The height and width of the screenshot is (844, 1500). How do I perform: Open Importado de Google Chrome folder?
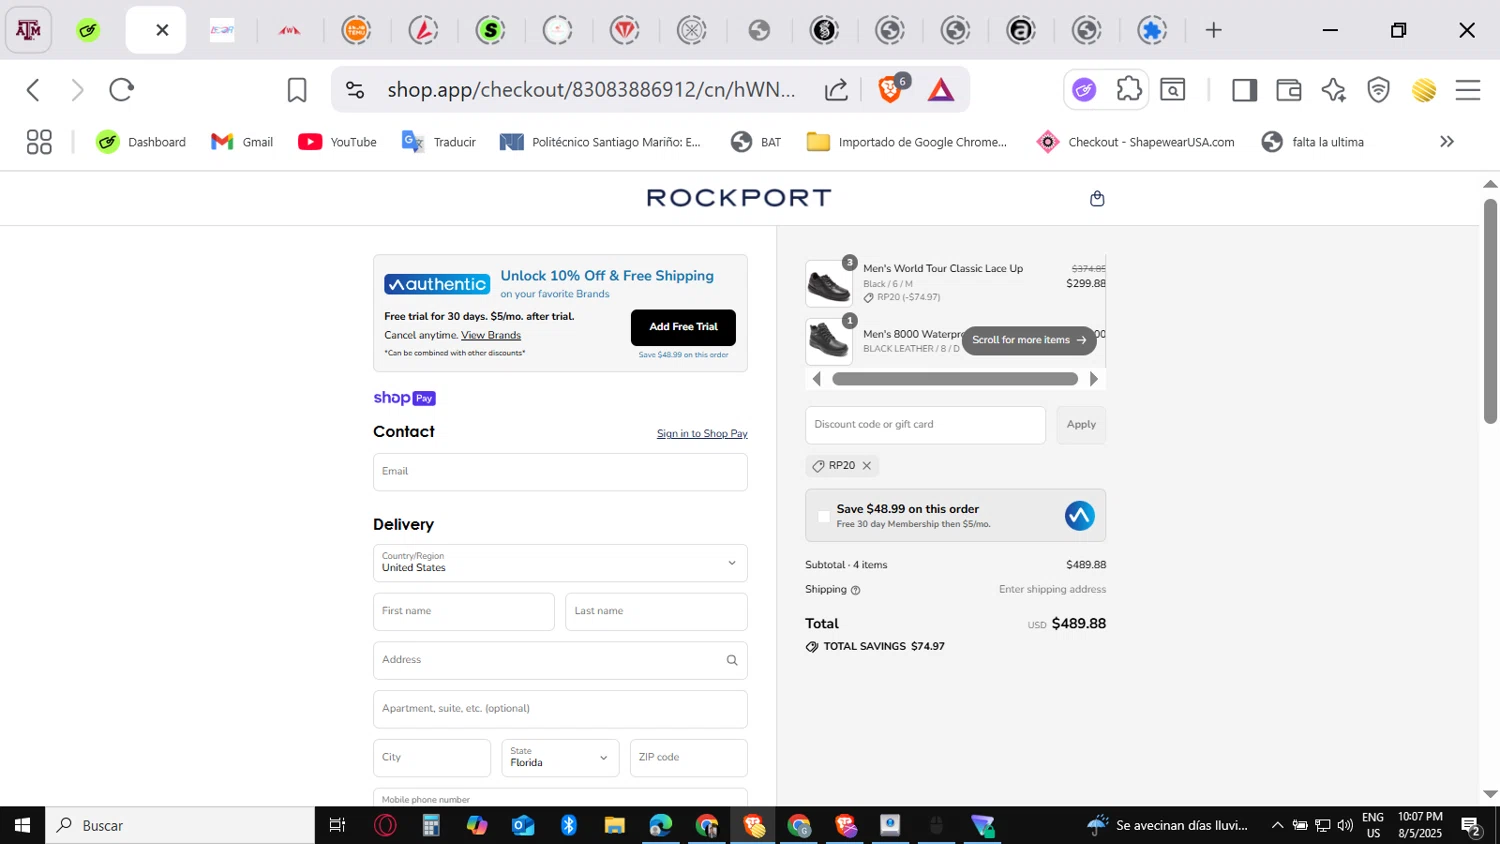pos(907,142)
